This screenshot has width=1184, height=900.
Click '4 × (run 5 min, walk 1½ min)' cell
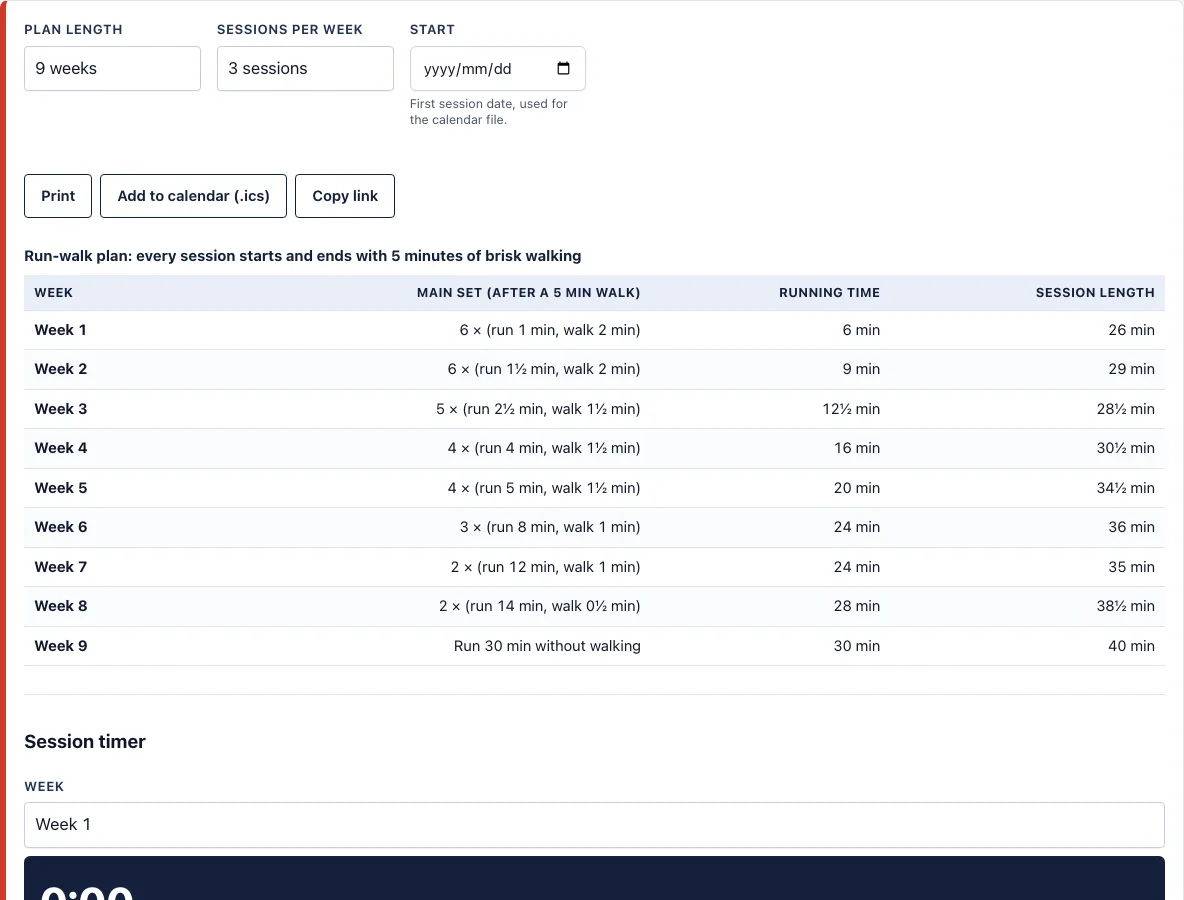point(544,489)
